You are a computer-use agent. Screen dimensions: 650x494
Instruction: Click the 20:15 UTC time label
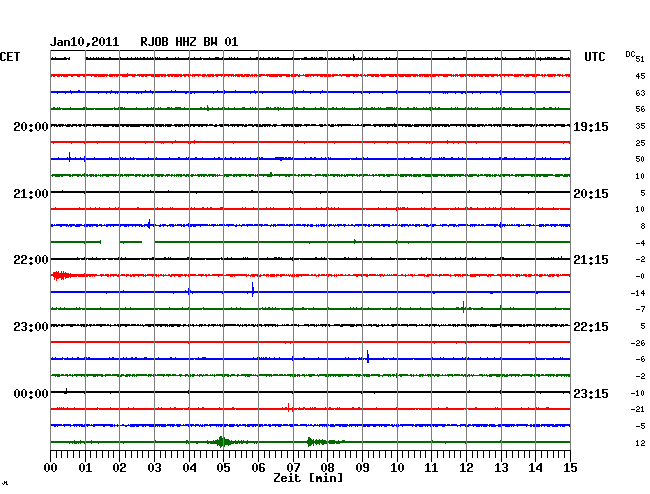pyautogui.click(x=591, y=194)
